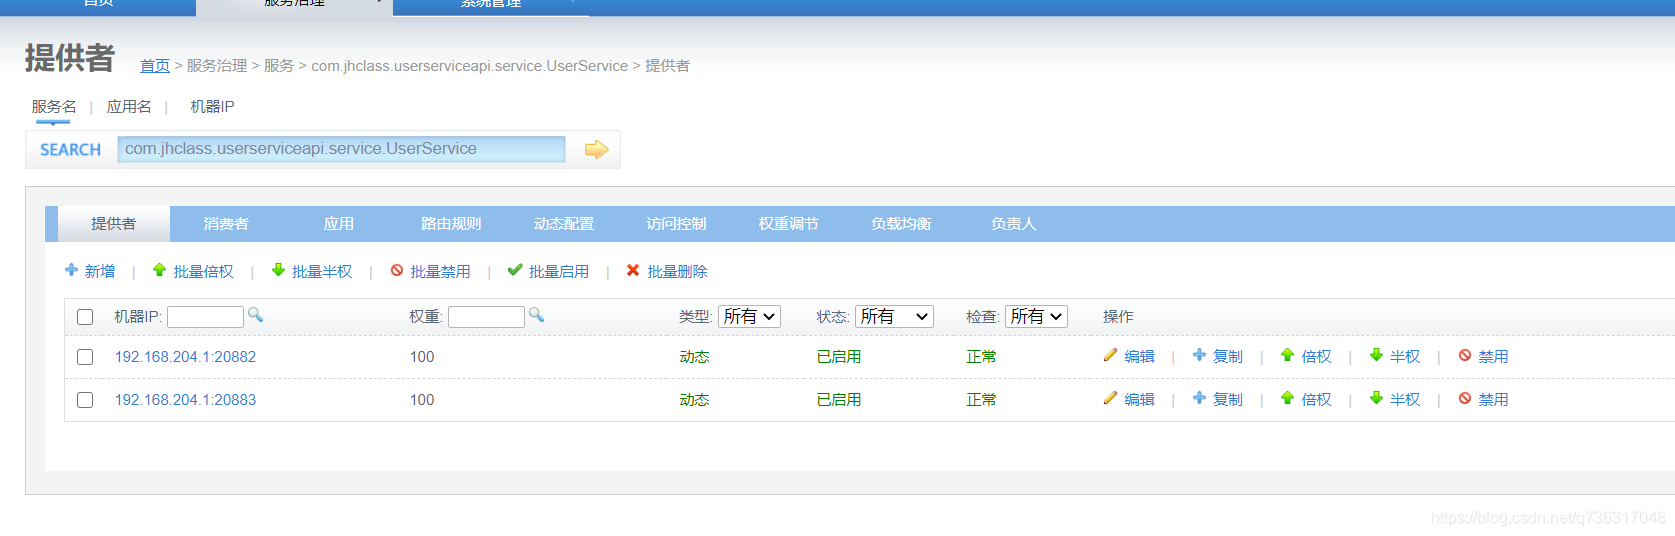The width and height of the screenshot is (1675, 536).
Task: Click pencil edit icon in 20883 row
Action: [1110, 398]
